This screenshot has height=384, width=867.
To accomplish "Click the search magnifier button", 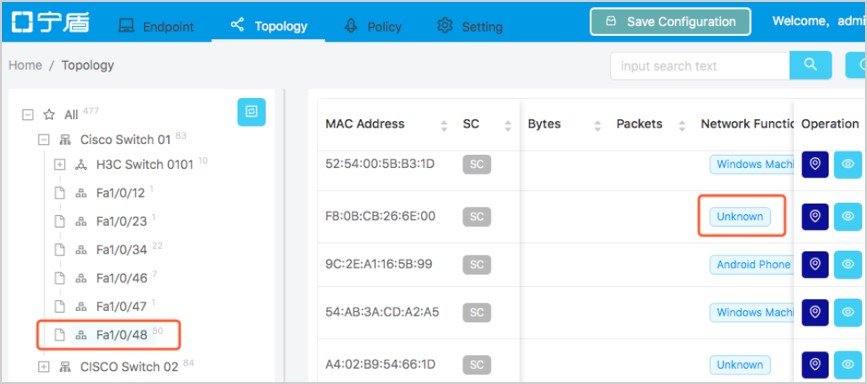I will pos(811,65).
